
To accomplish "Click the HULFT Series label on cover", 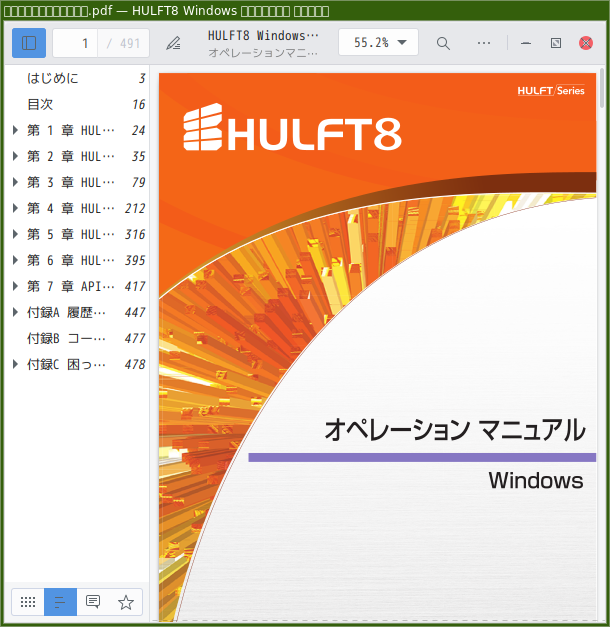I will [x=551, y=91].
